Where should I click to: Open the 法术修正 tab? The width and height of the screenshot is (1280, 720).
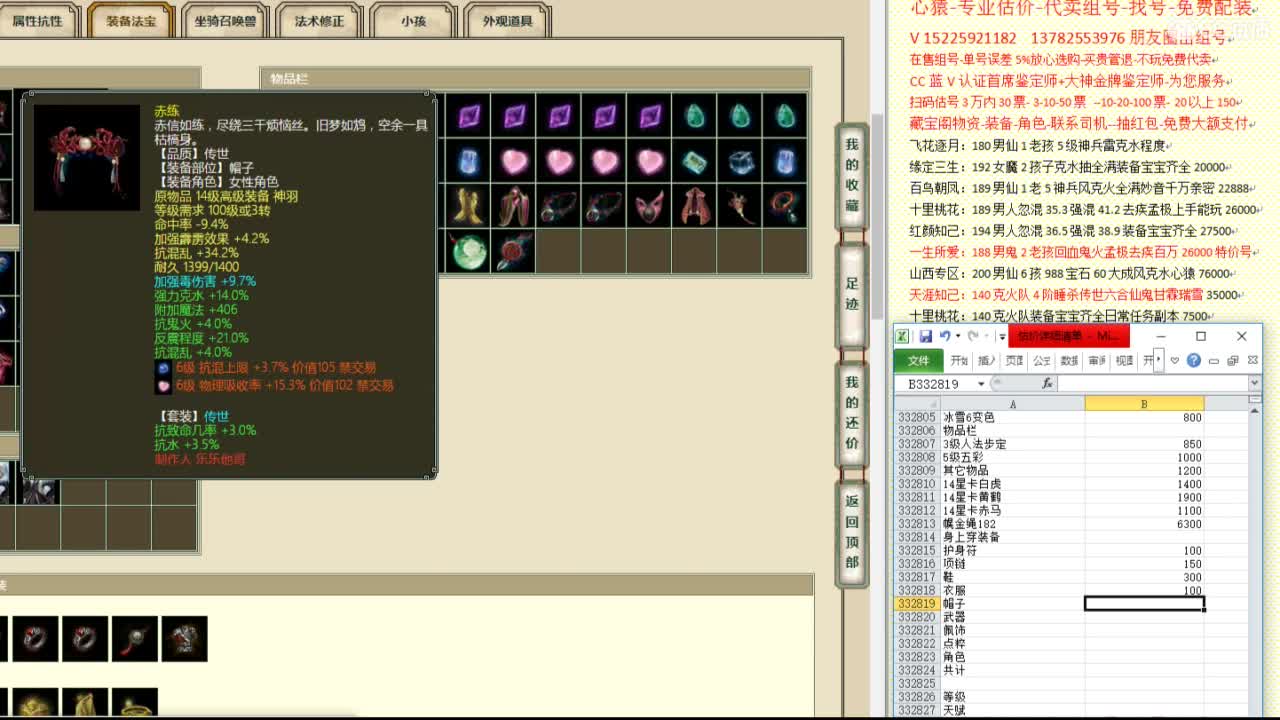click(318, 21)
